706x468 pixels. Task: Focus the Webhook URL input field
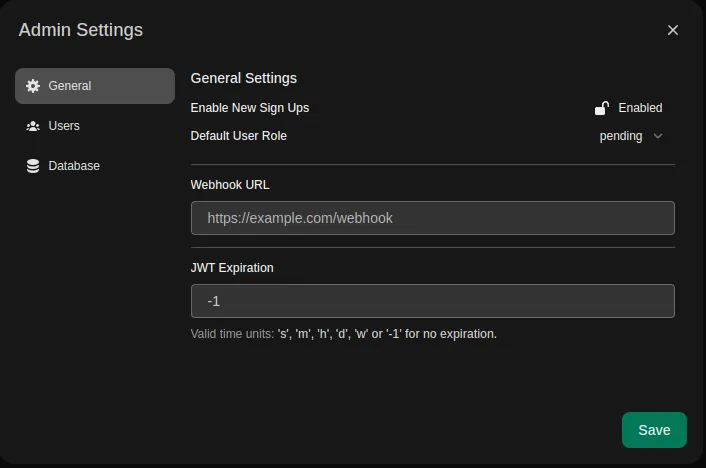point(432,218)
